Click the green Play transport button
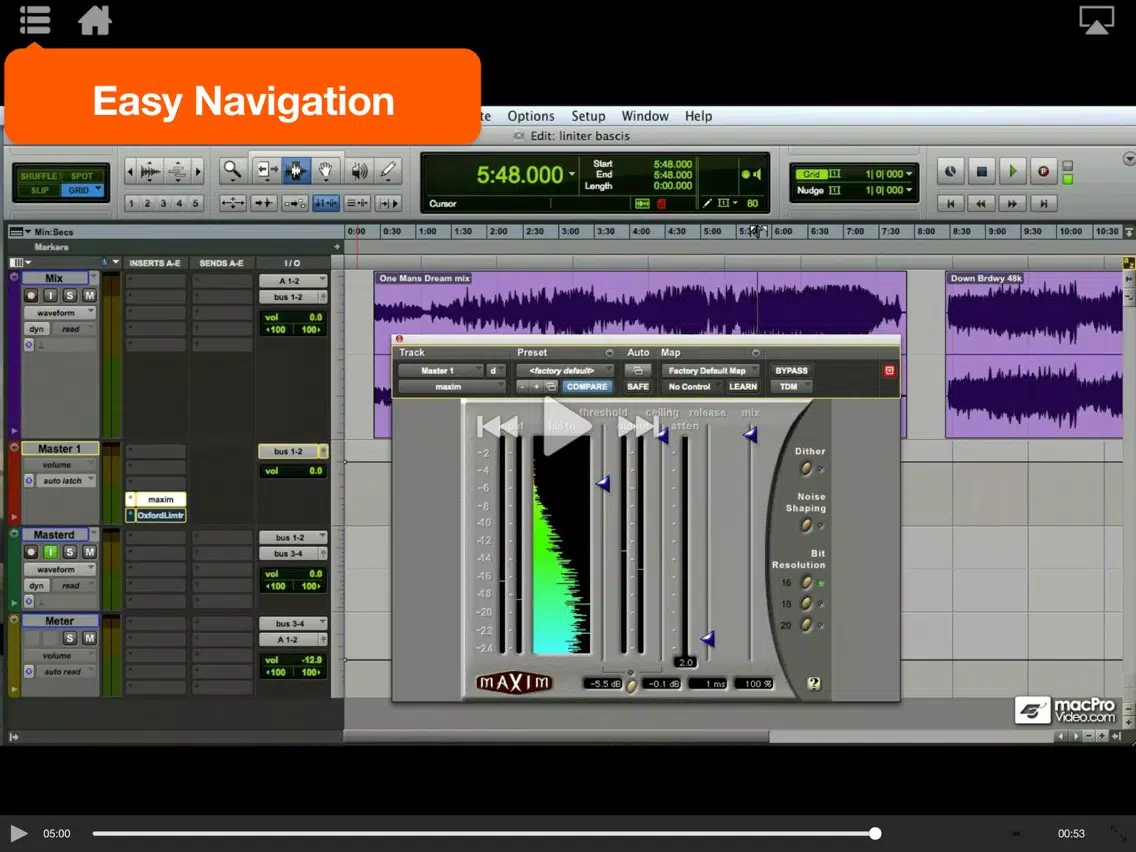Screen dimensions: 1136x852 point(1013,172)
